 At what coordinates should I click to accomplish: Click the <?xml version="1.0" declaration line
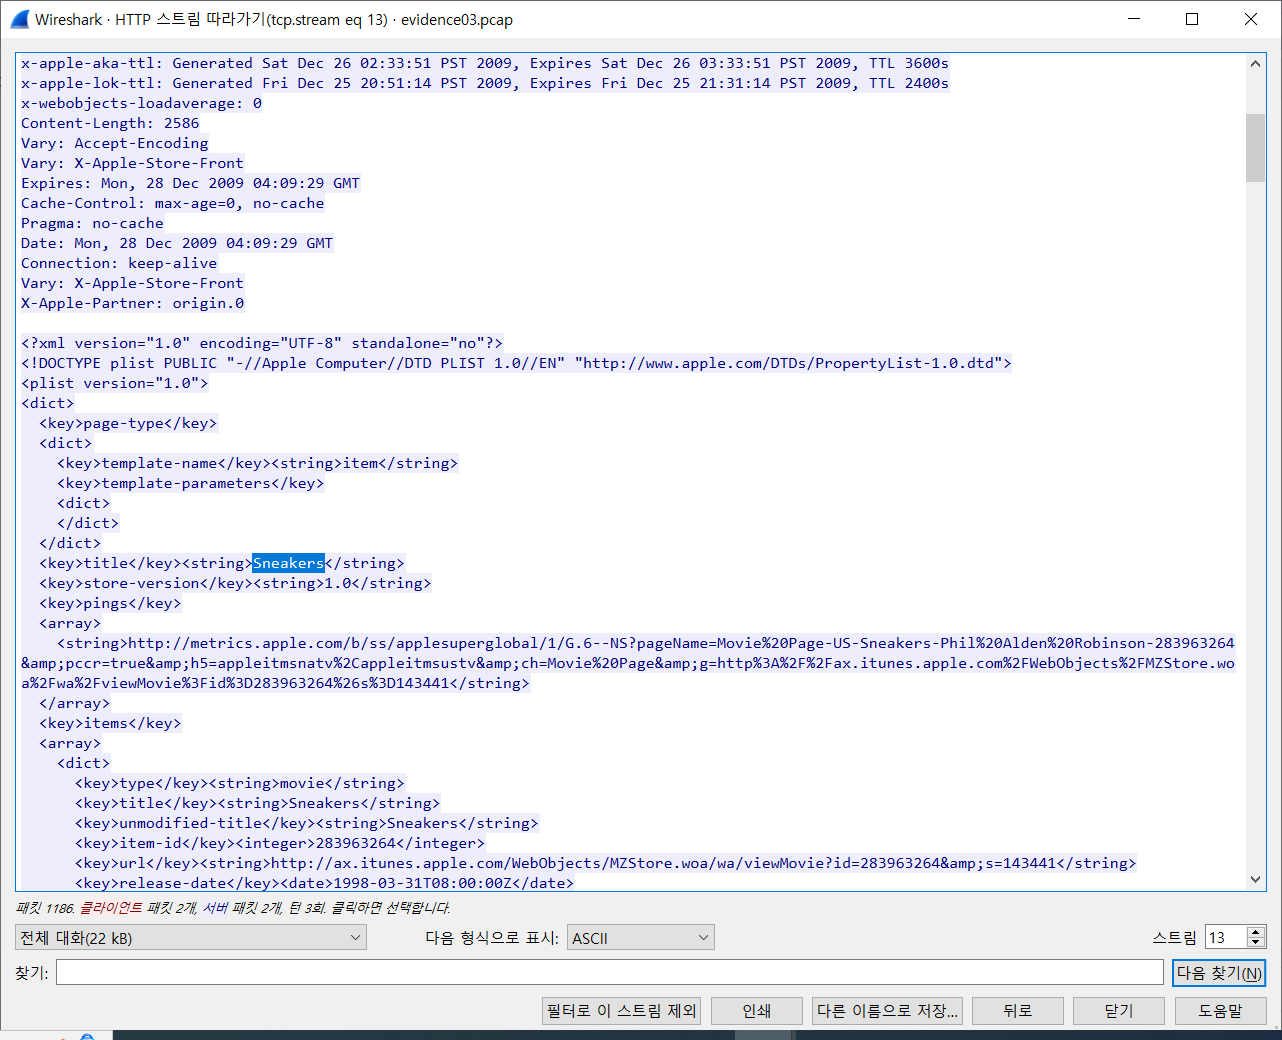coord(262,343)
